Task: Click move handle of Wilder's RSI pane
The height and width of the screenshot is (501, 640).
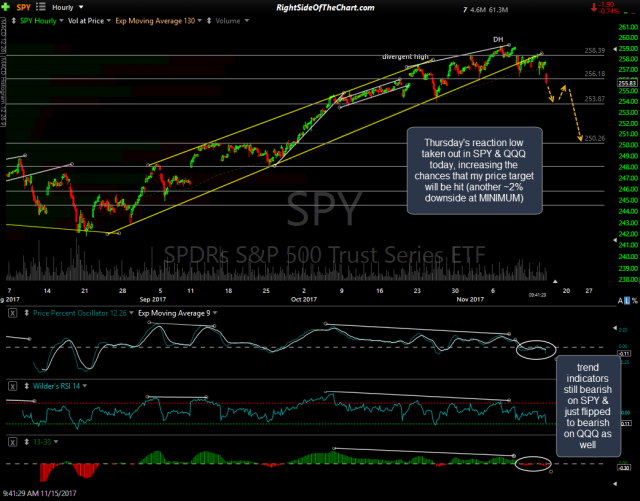Action: (27, 386)
